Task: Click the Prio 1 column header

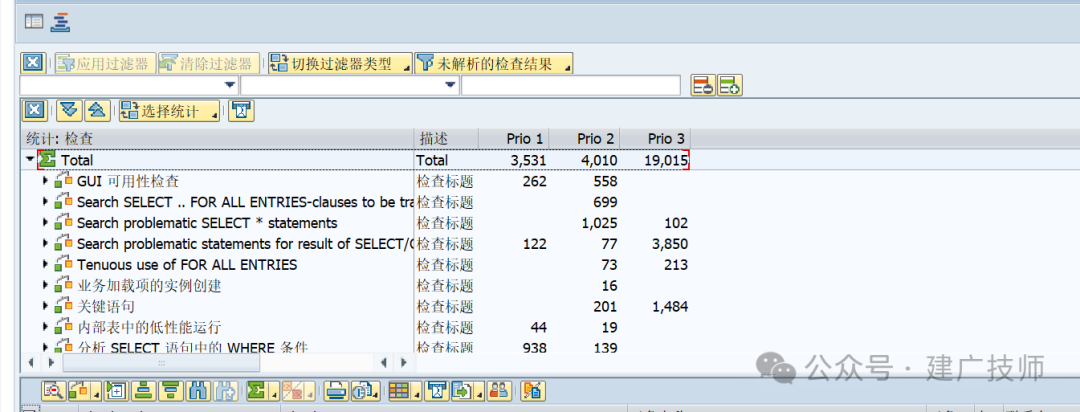Action: pyautogui.click(x=515, y=138)
